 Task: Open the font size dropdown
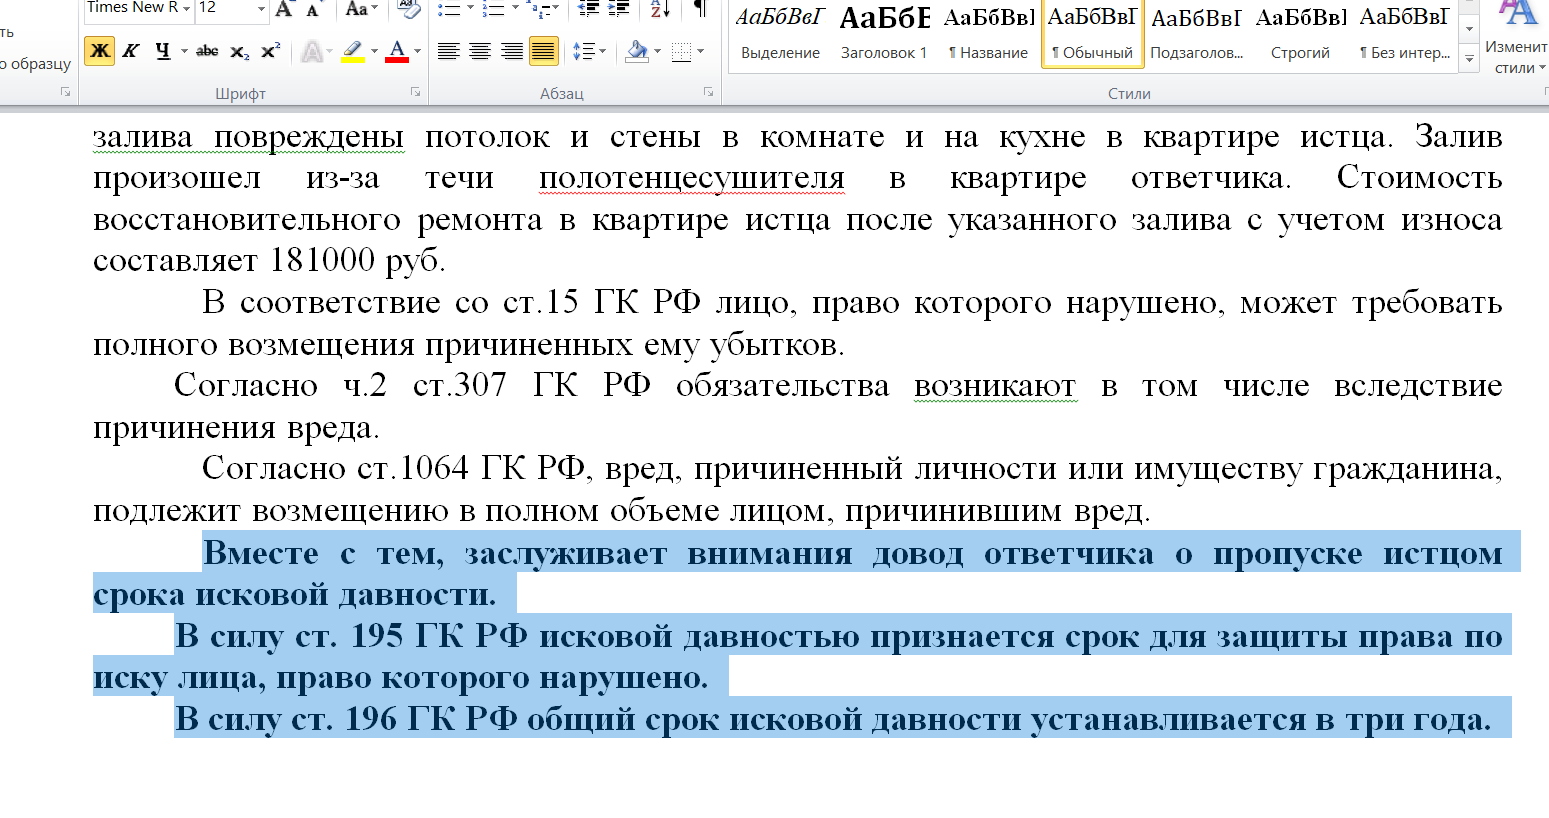coord(260,8)
